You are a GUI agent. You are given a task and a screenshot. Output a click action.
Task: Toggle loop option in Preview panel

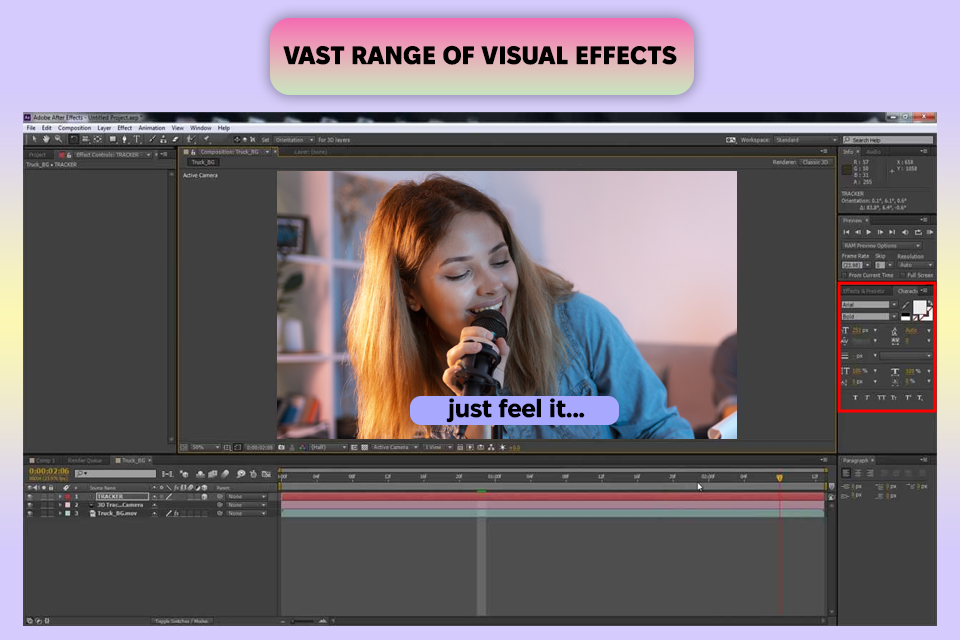pyautogui.click(x=918, y=232)
